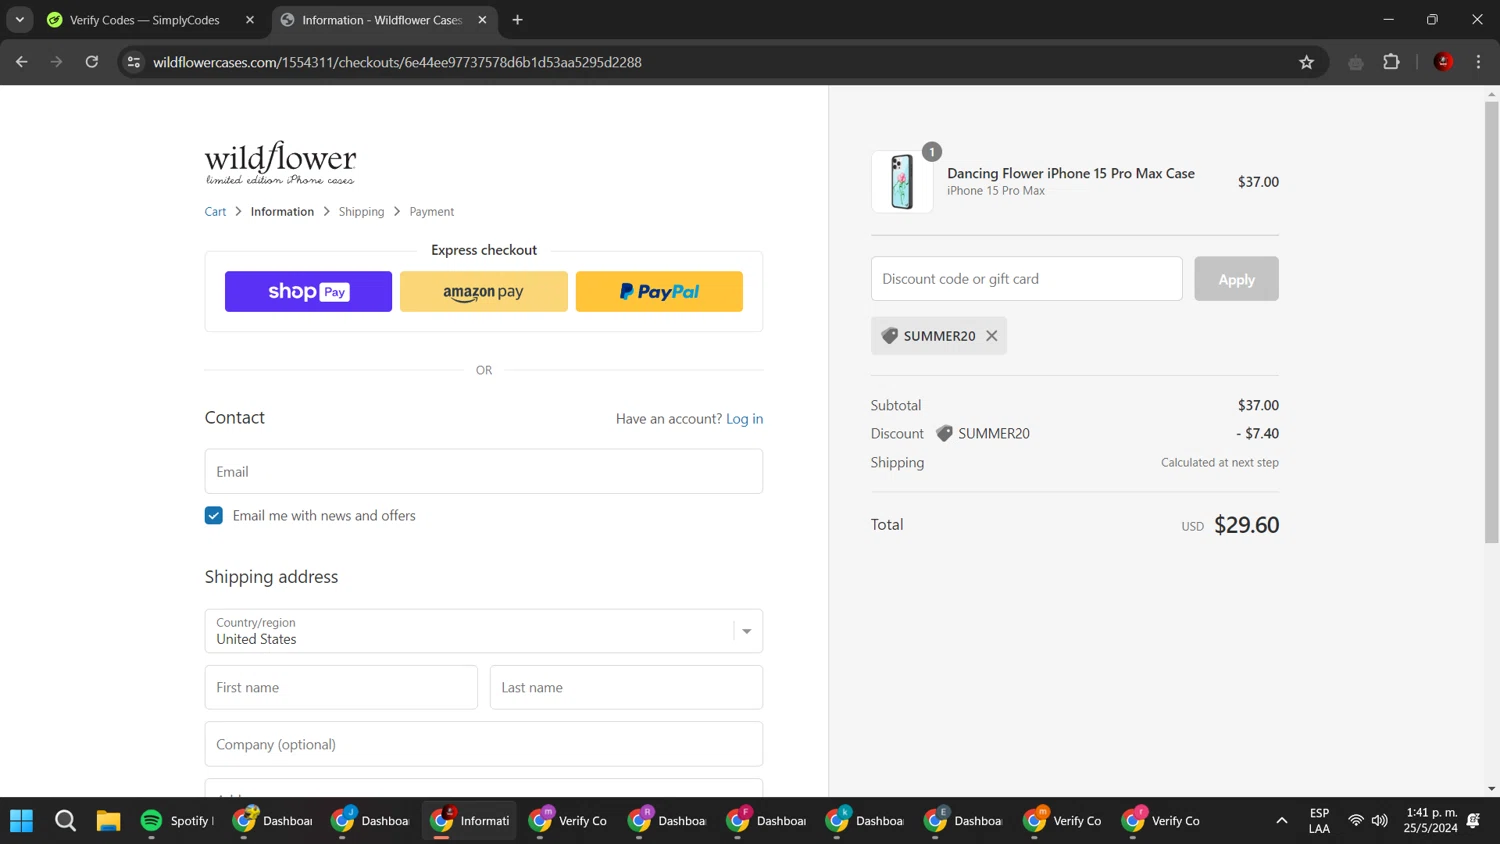Select the Information breadcrumb step
Screen dimensions: 1500x844
[x=282, y=212]
